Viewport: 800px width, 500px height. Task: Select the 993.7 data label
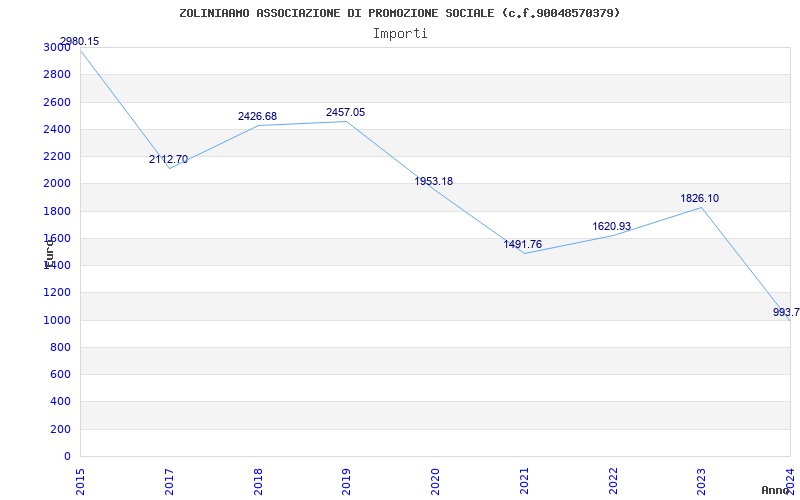(x=786, y=312)
